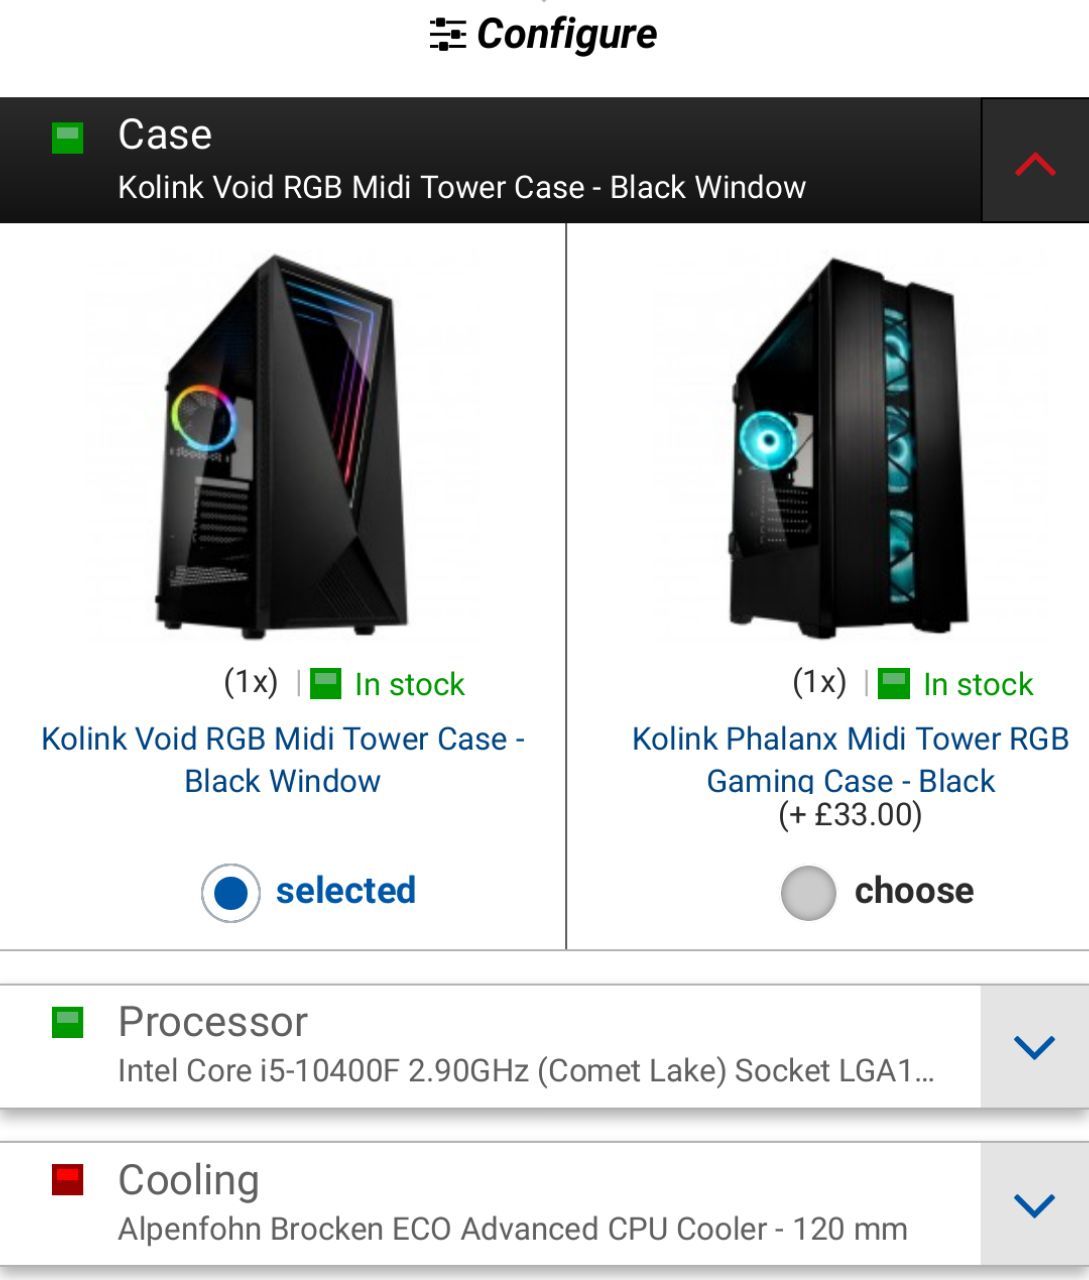This screenshot has height=1280, width=1089.
Task: Click the Case section header title
Action: pos(165,135)
